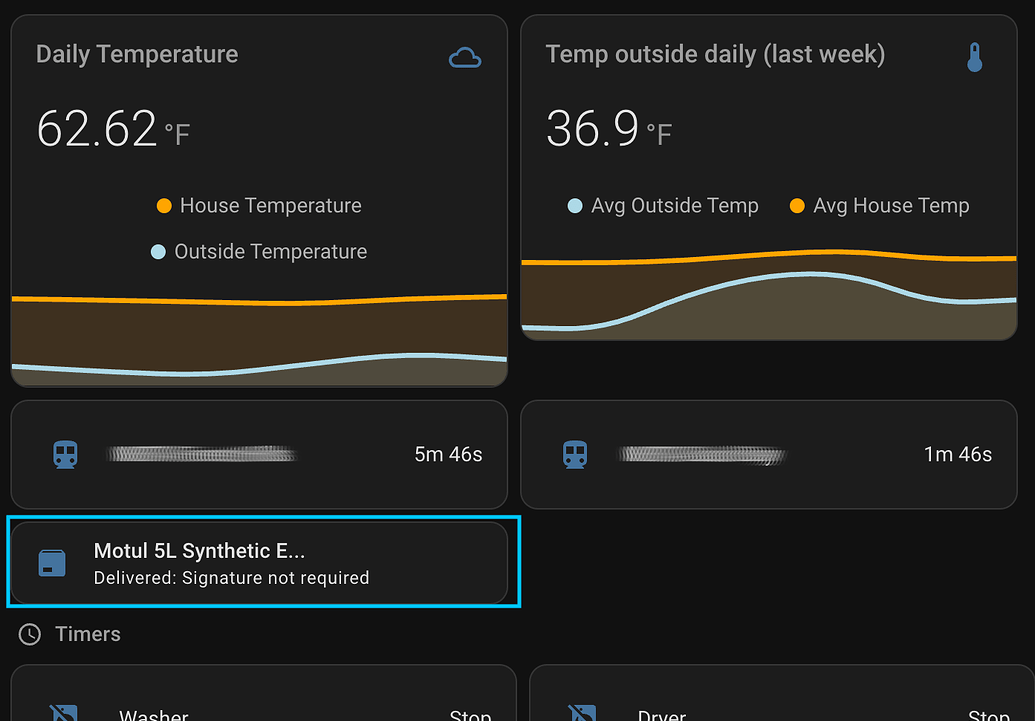
Task: Toggle the House Temperature series legend
Action: tap(270, 206)
